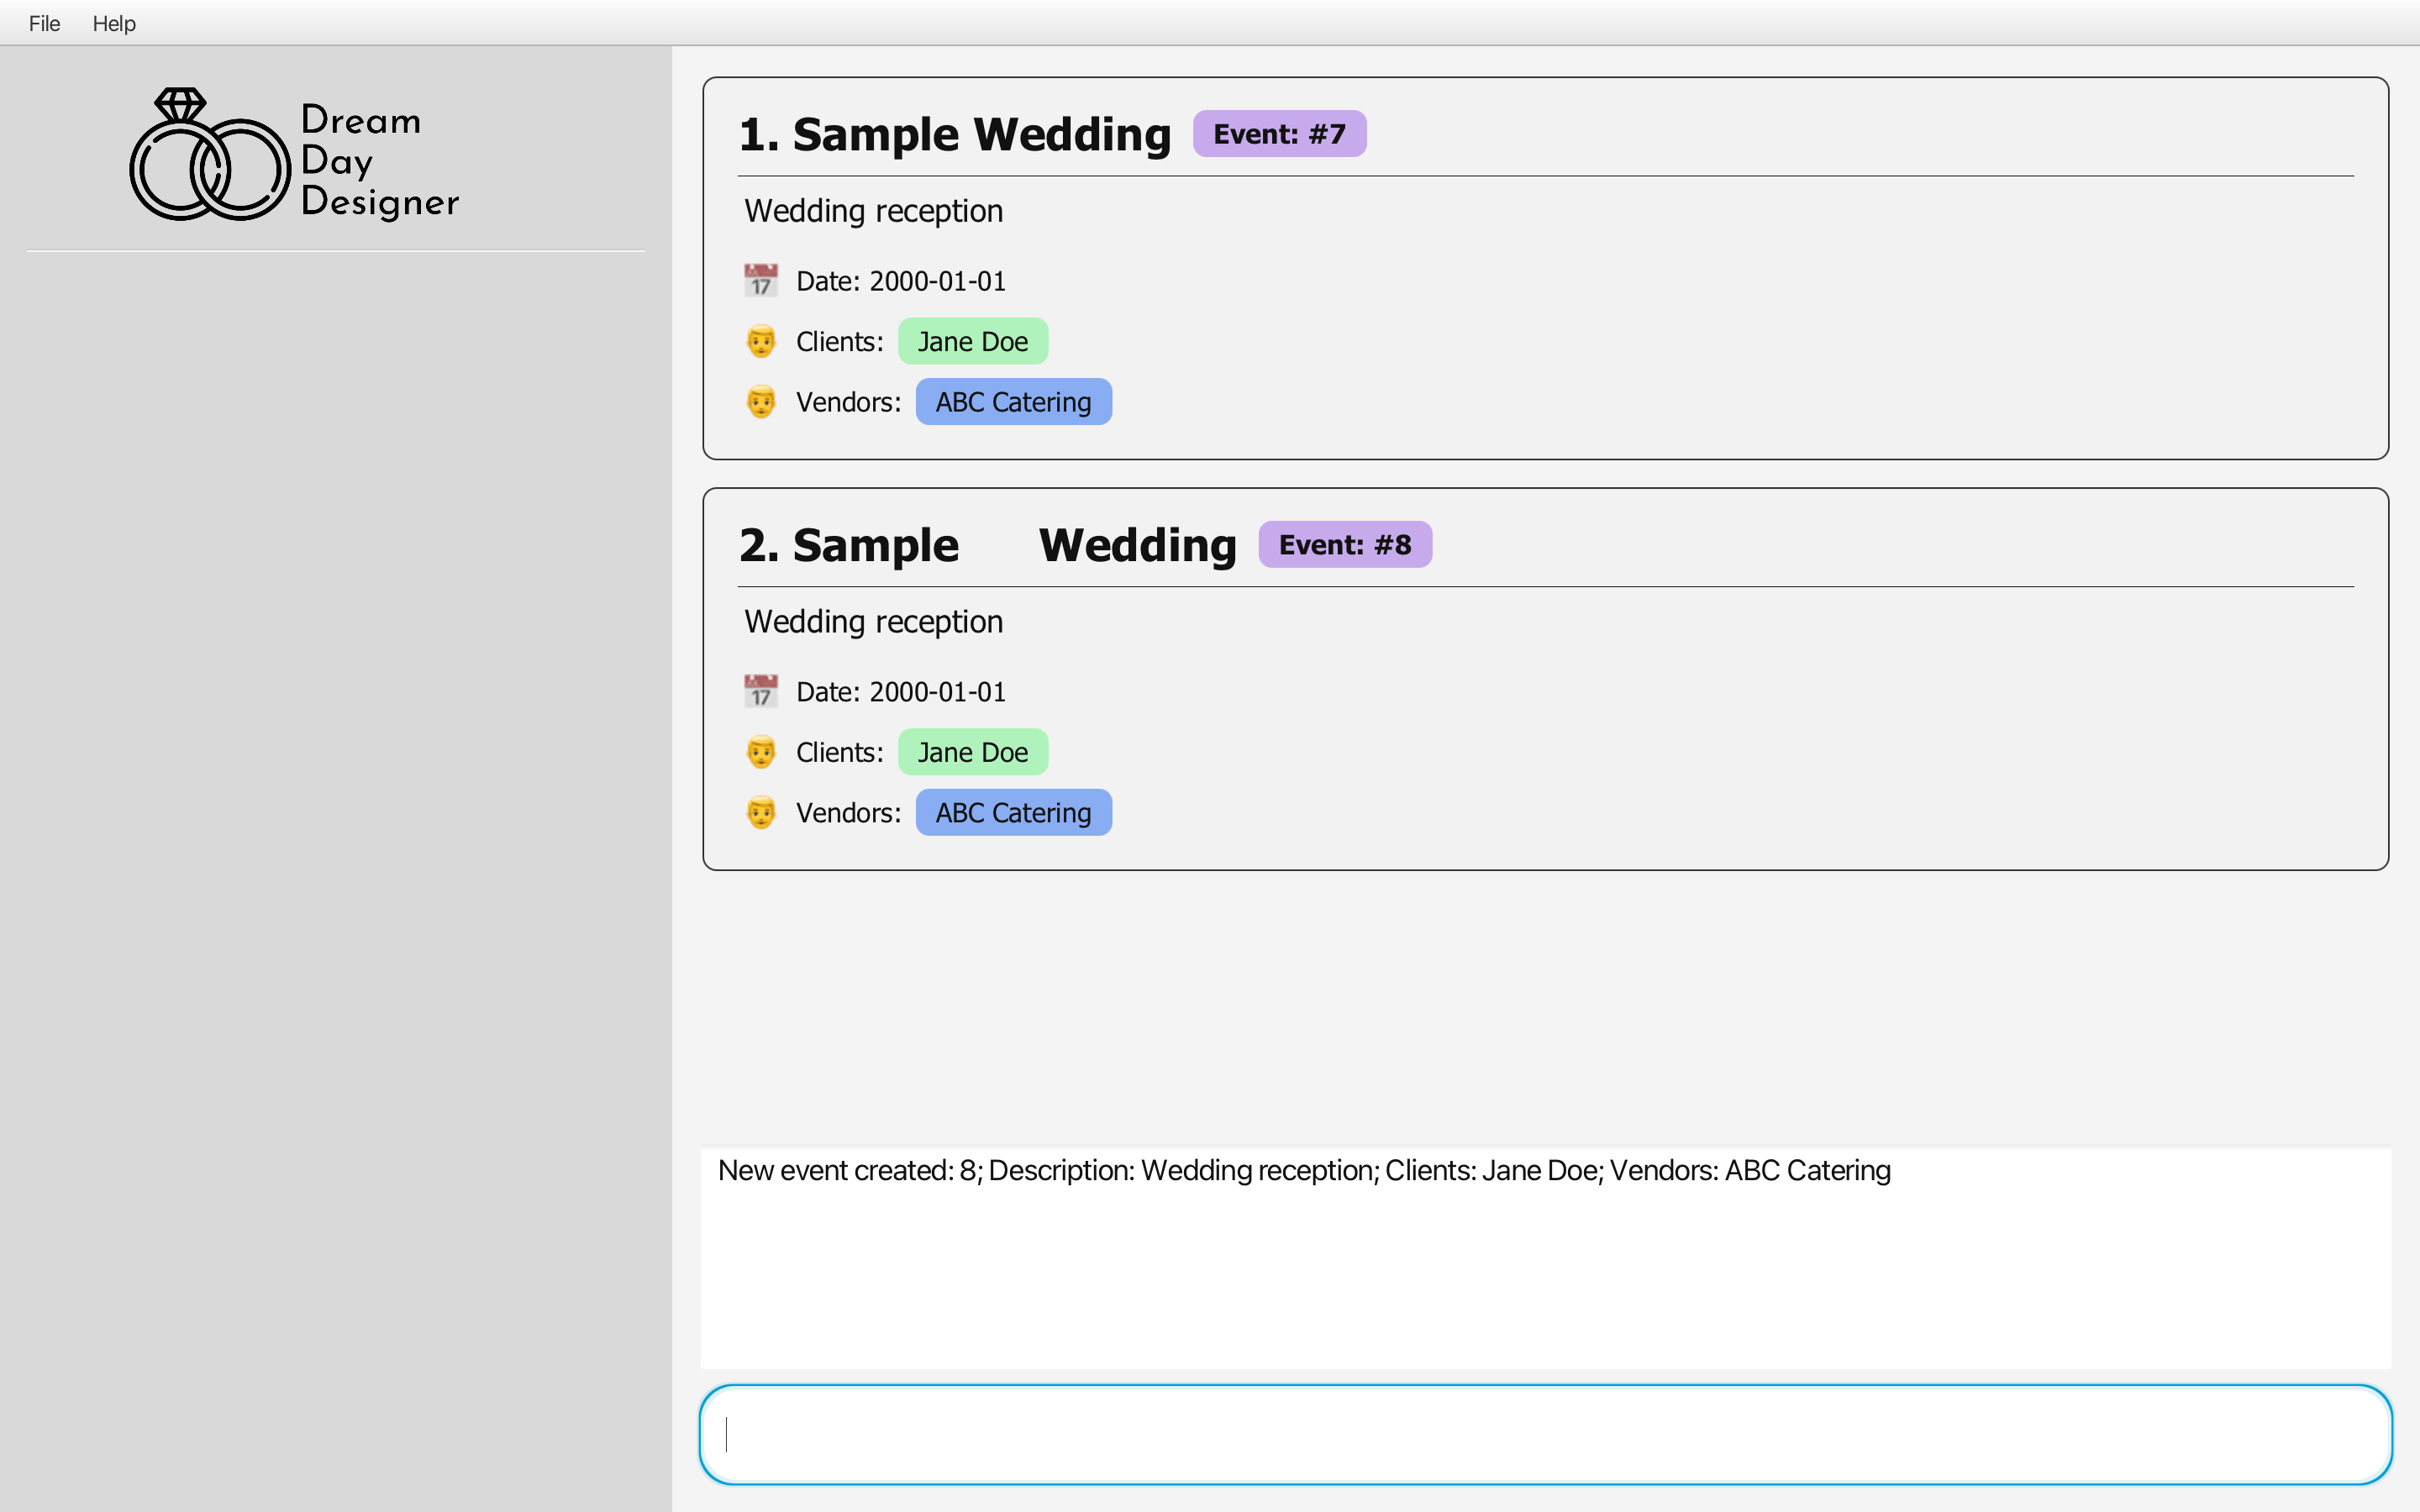2420x1512 pixels.
Task: Click the calendar icon in Event #8 card
Action: click(761, 692)
